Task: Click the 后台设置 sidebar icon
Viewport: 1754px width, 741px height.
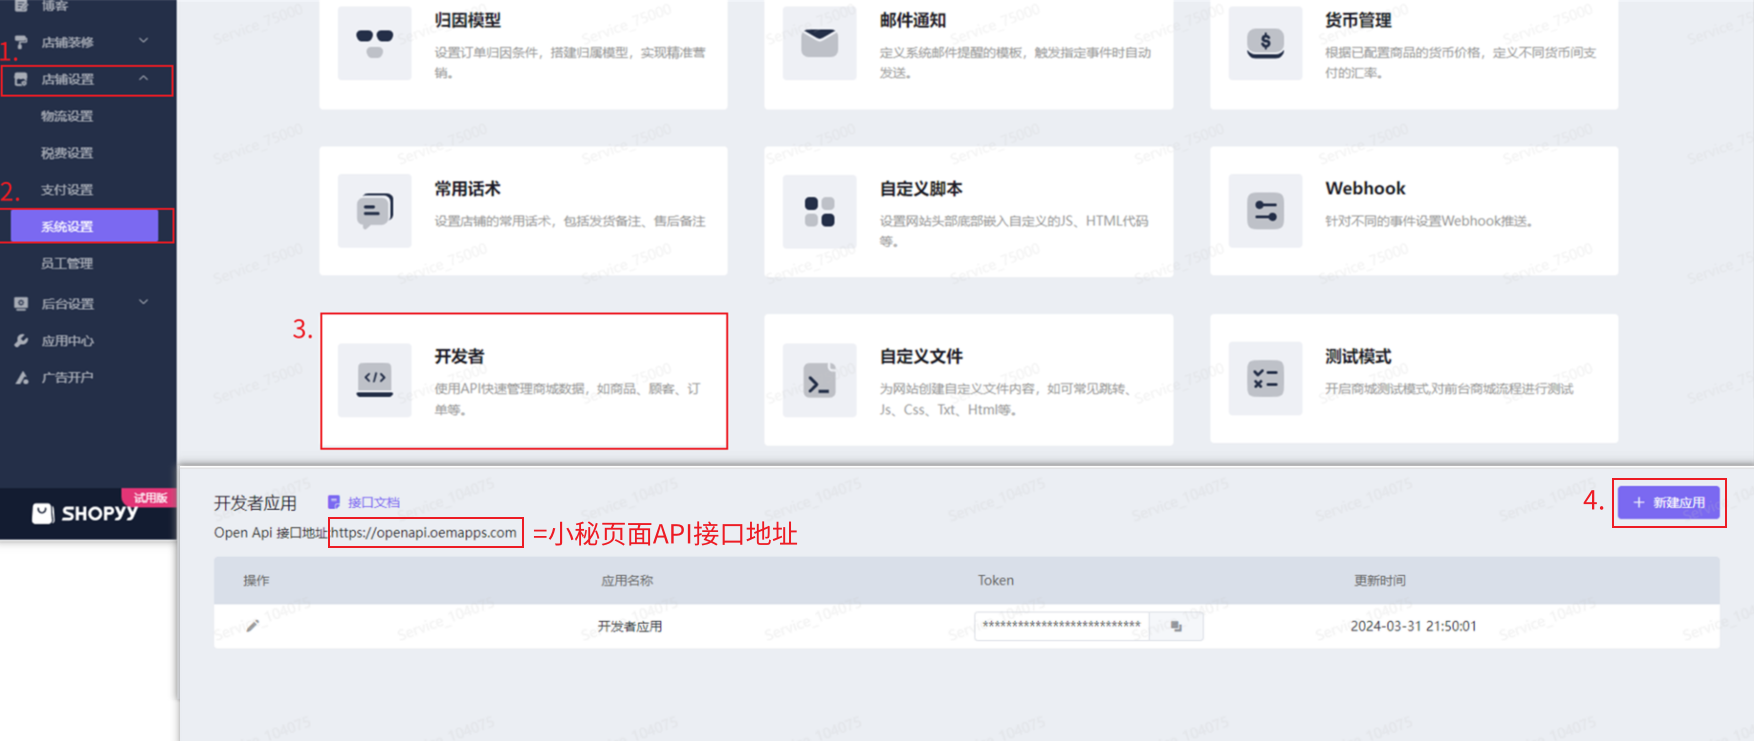Action: [21, 303]
